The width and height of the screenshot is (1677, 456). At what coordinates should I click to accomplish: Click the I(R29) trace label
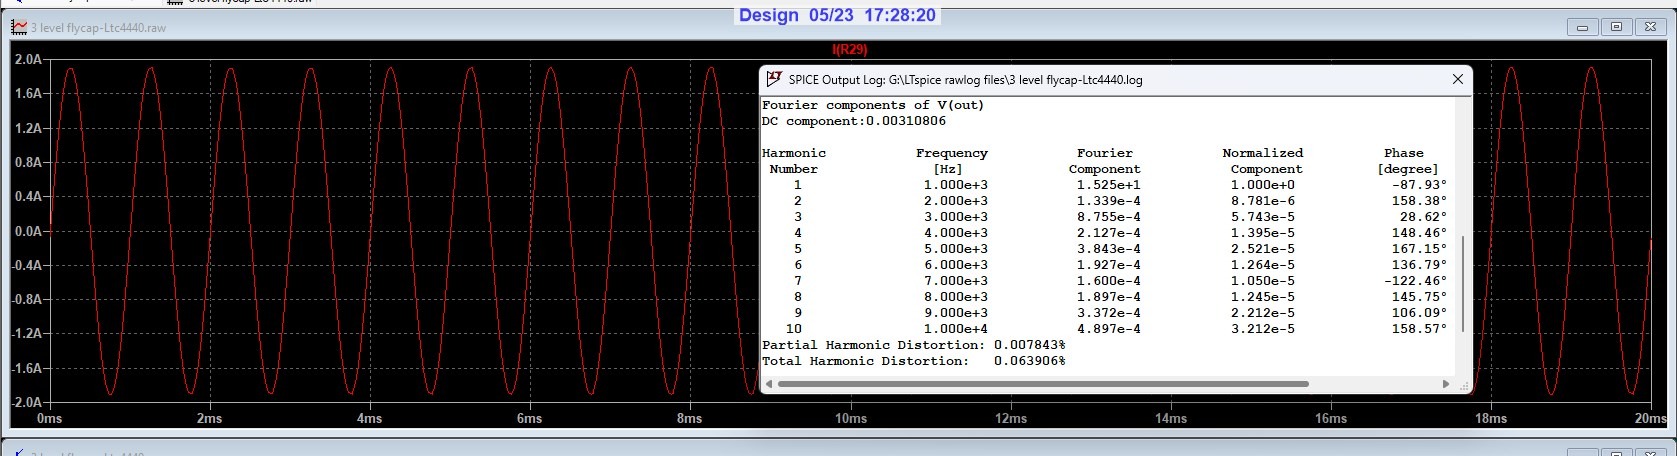[850, 49]
